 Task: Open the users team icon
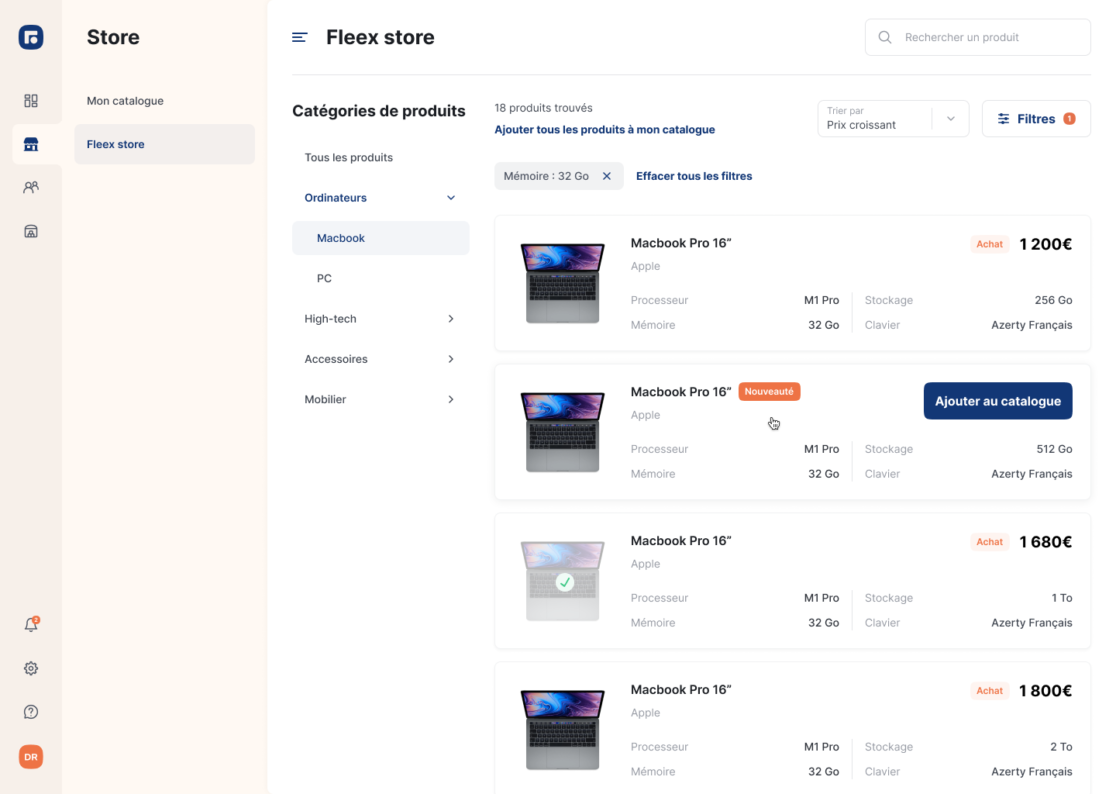click(x=31, y=187)
